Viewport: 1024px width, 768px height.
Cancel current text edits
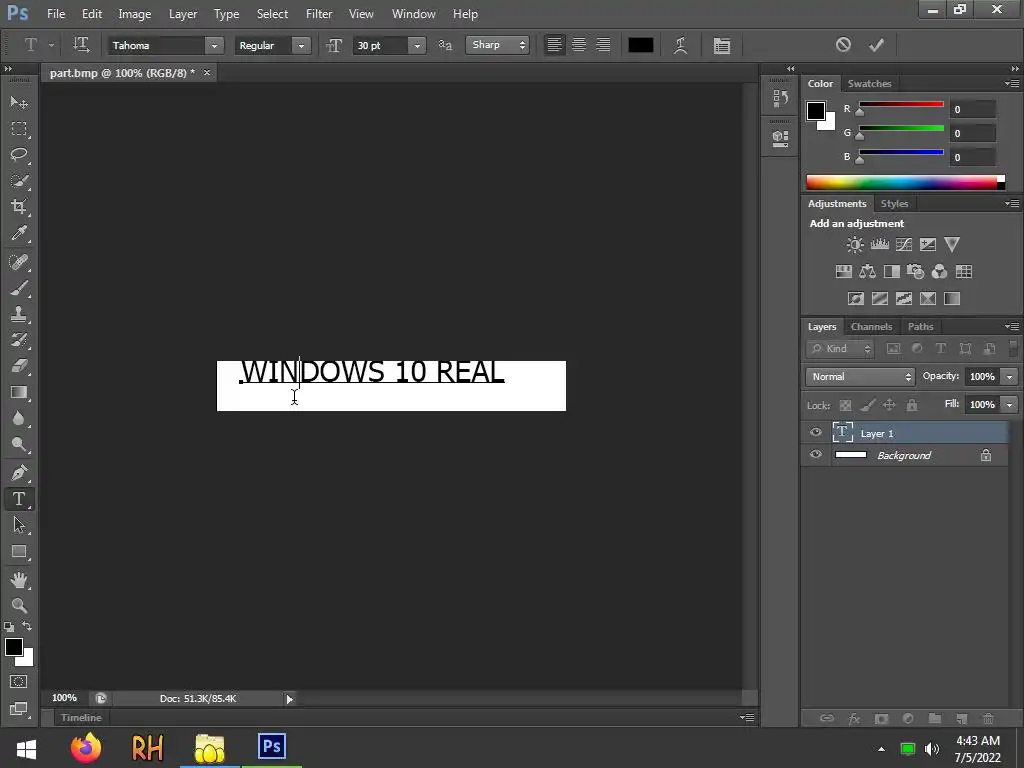point(843,44)
